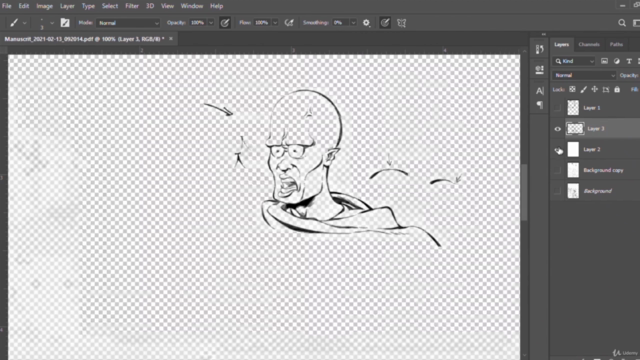The image size is (640, 360).
Task: Open the Kind filter dropdown
Action: [574, 61]
